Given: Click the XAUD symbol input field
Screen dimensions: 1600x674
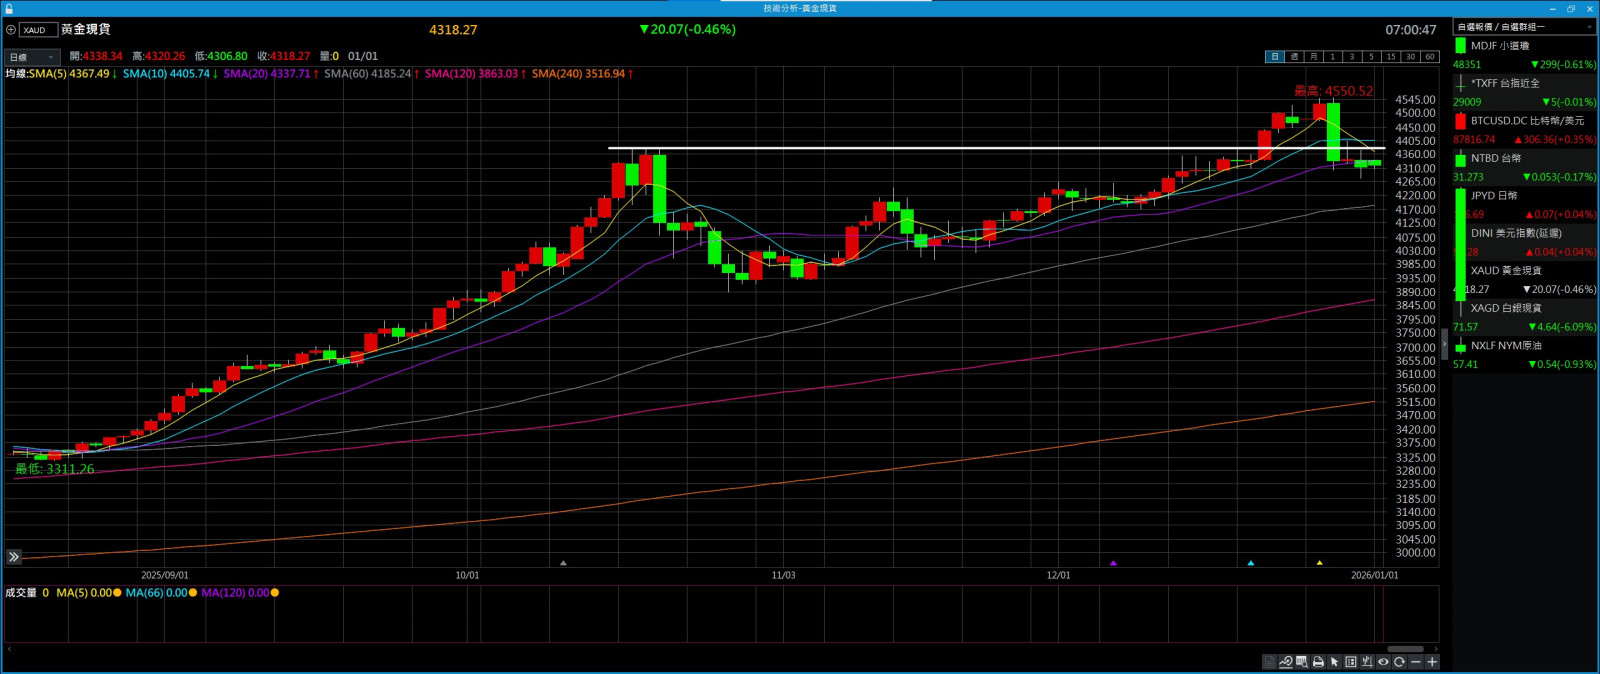Looking at the screenshot, I should click(38, 30).
